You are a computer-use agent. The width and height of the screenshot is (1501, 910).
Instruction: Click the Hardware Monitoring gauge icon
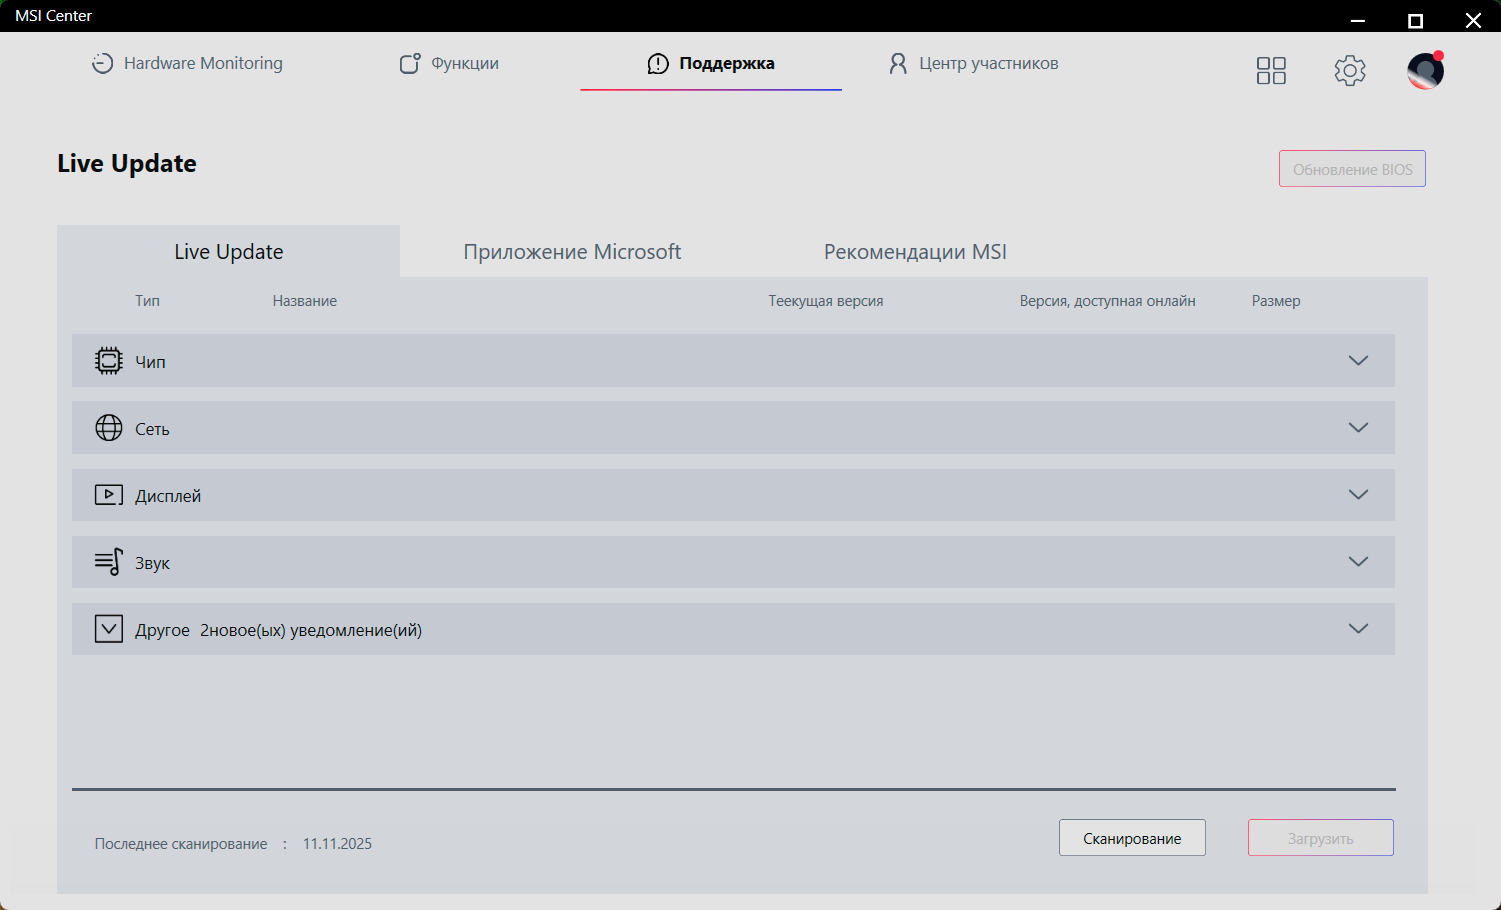102,63
